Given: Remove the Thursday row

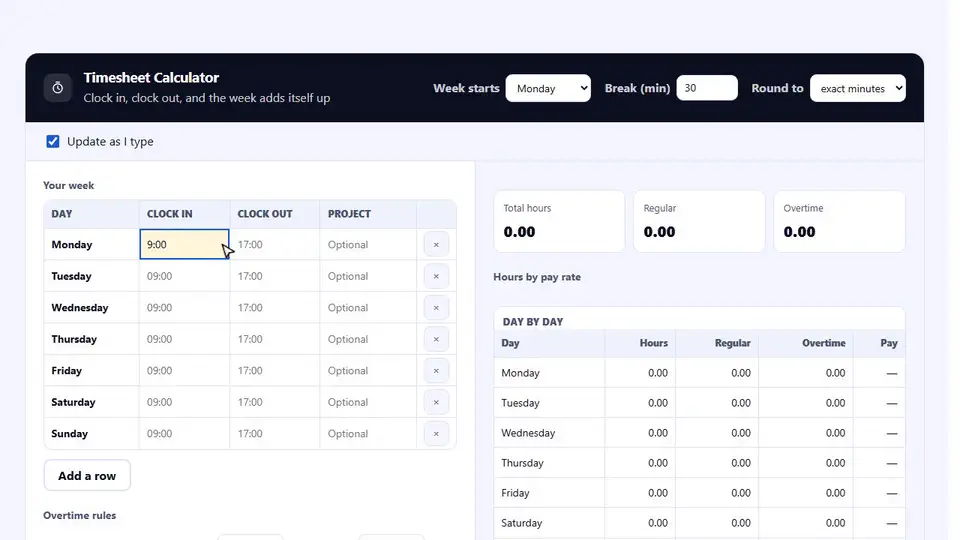Looking at the screenshot, I should click(436, 339).
